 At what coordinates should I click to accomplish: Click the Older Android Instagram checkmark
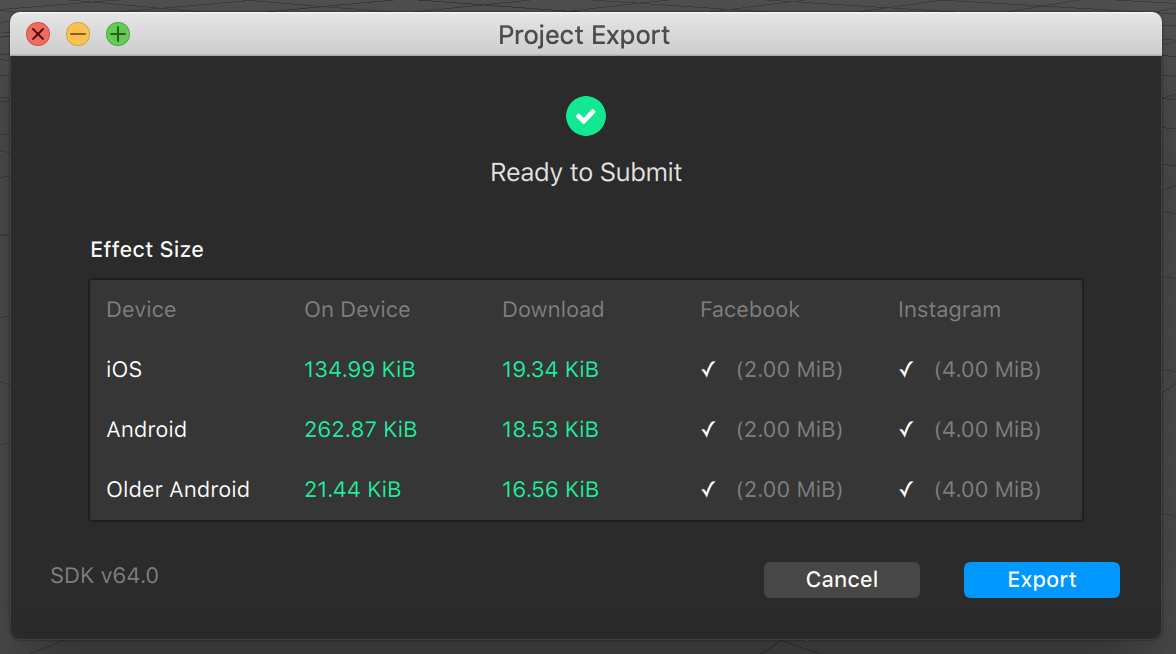coord(906,490)
